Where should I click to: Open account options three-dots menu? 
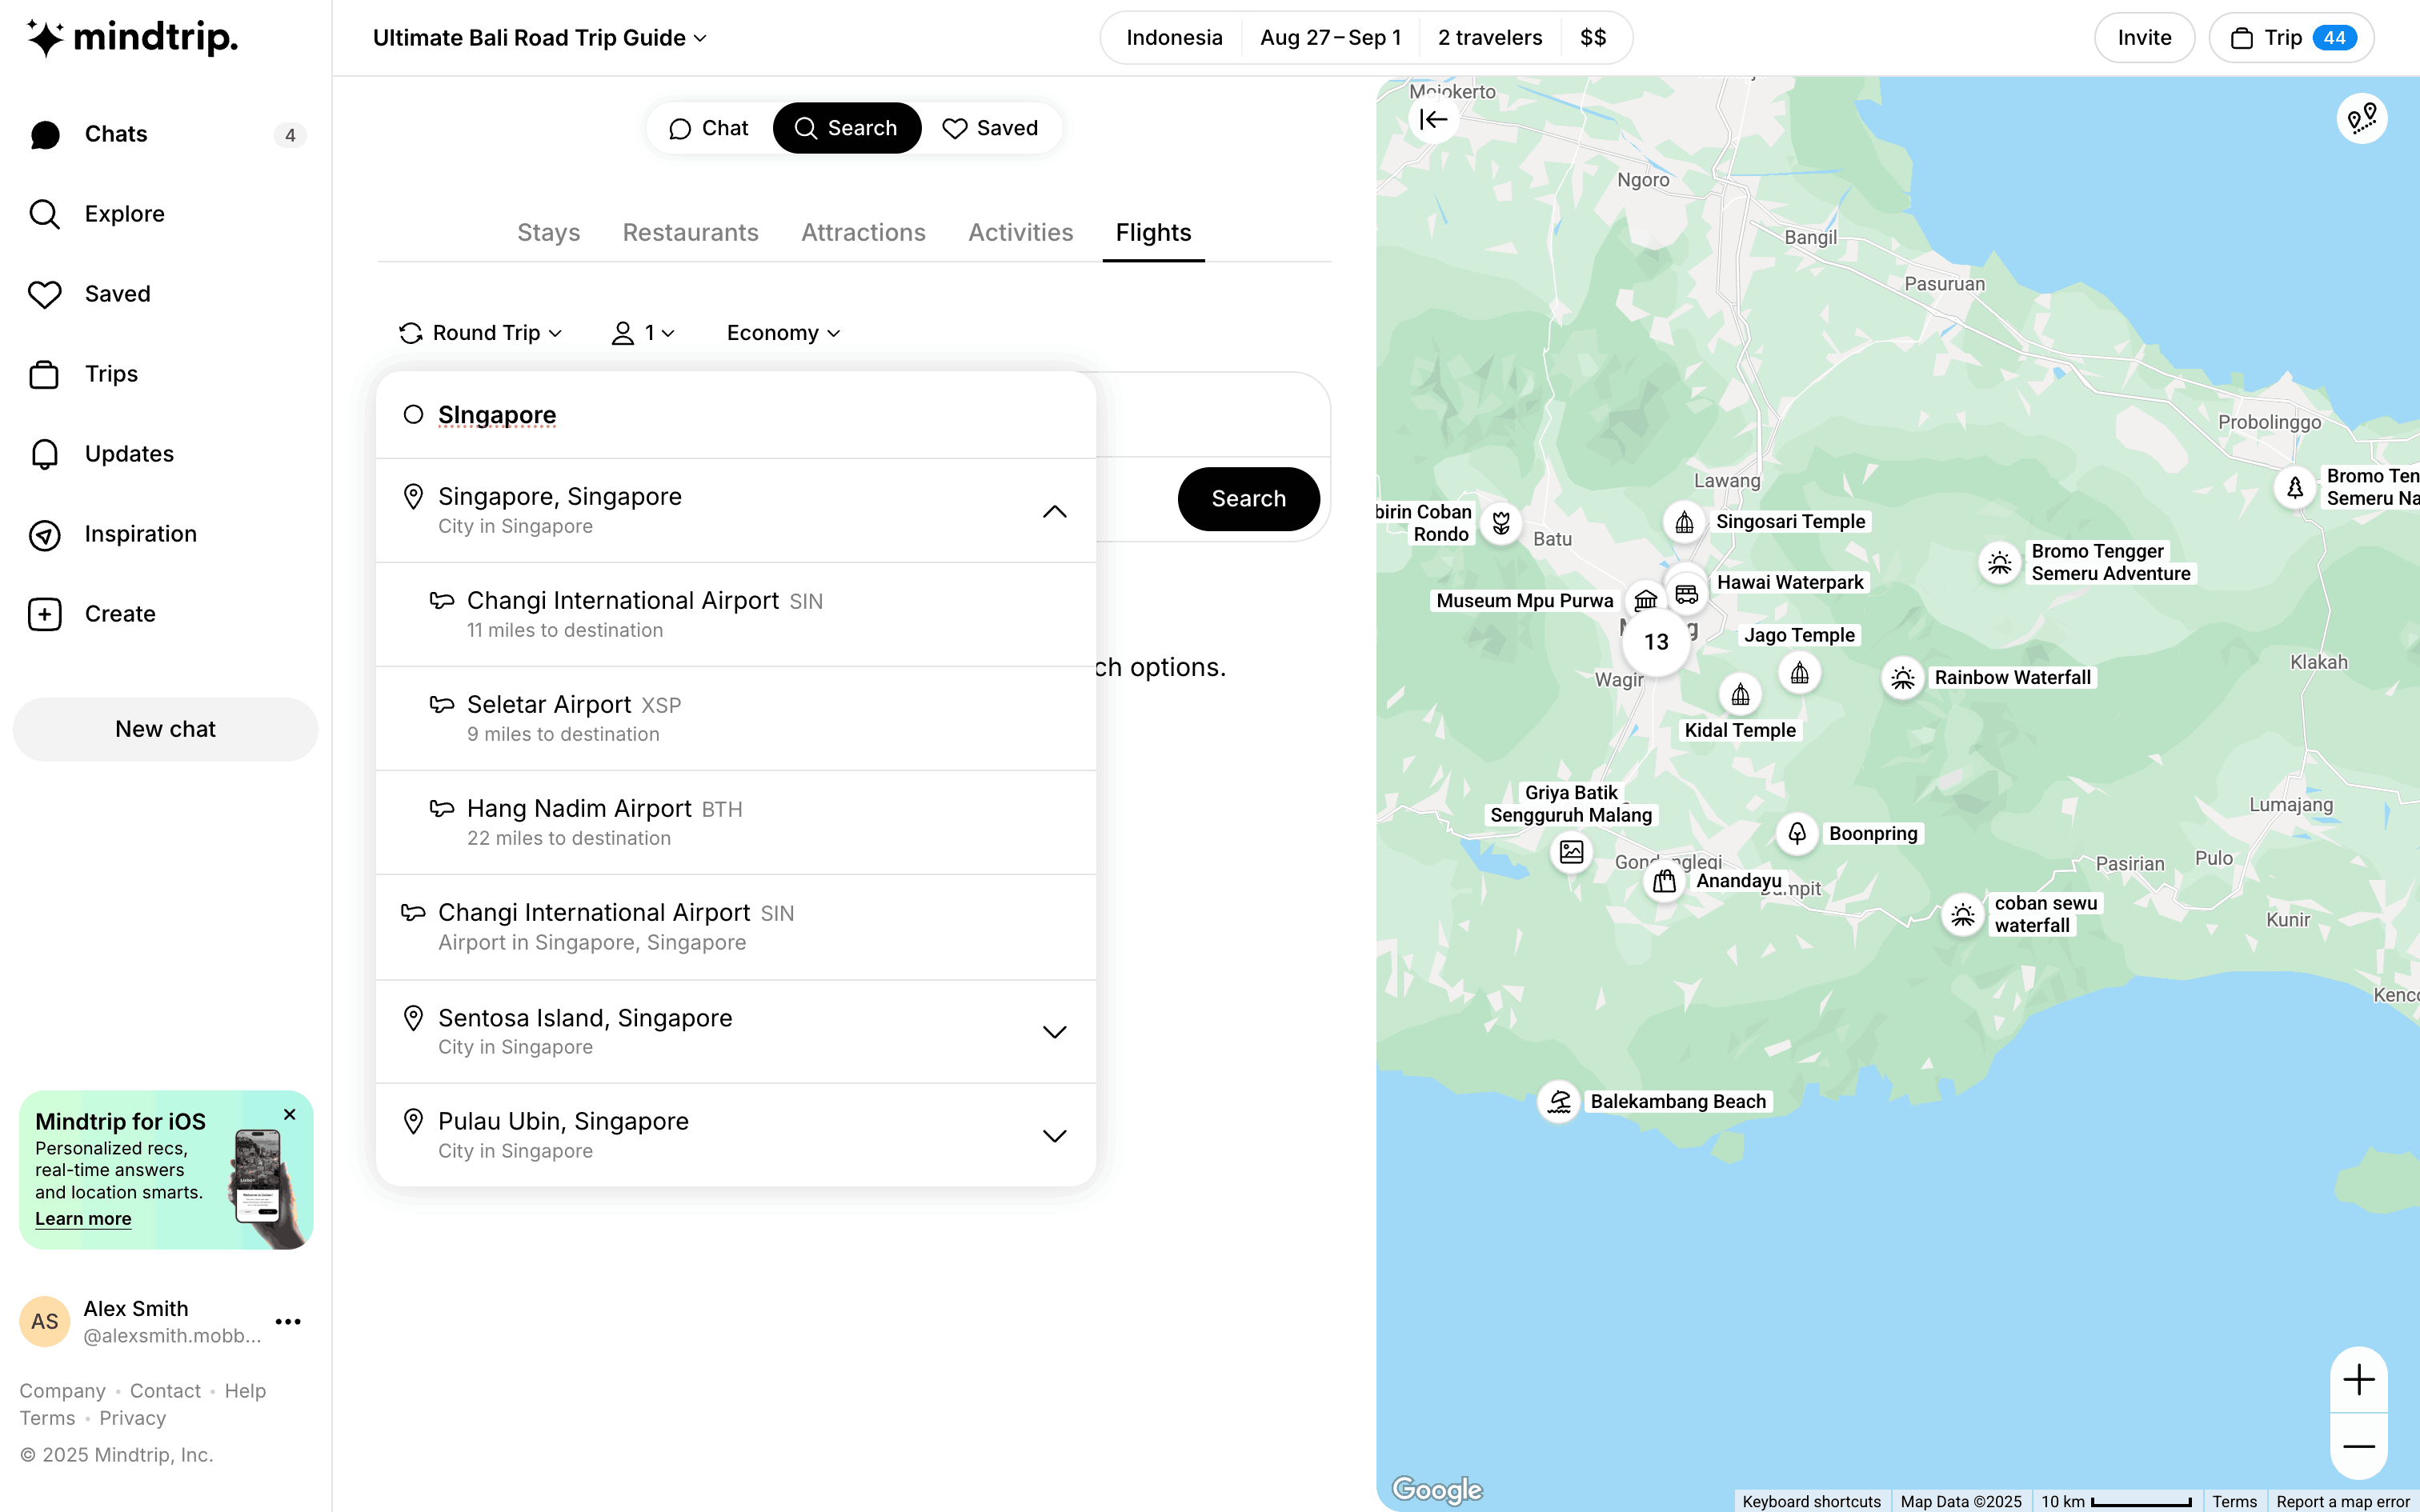click(288, 1322)
